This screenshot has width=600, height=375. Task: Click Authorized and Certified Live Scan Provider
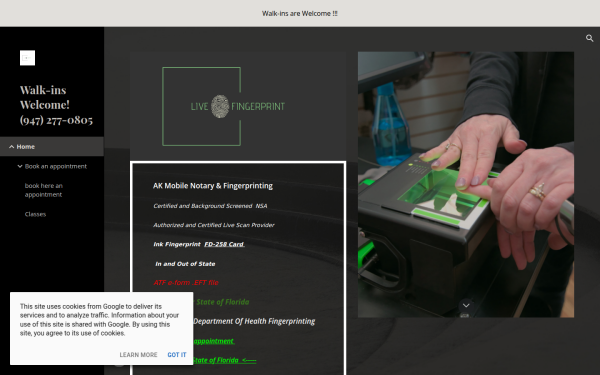(214, 225)
